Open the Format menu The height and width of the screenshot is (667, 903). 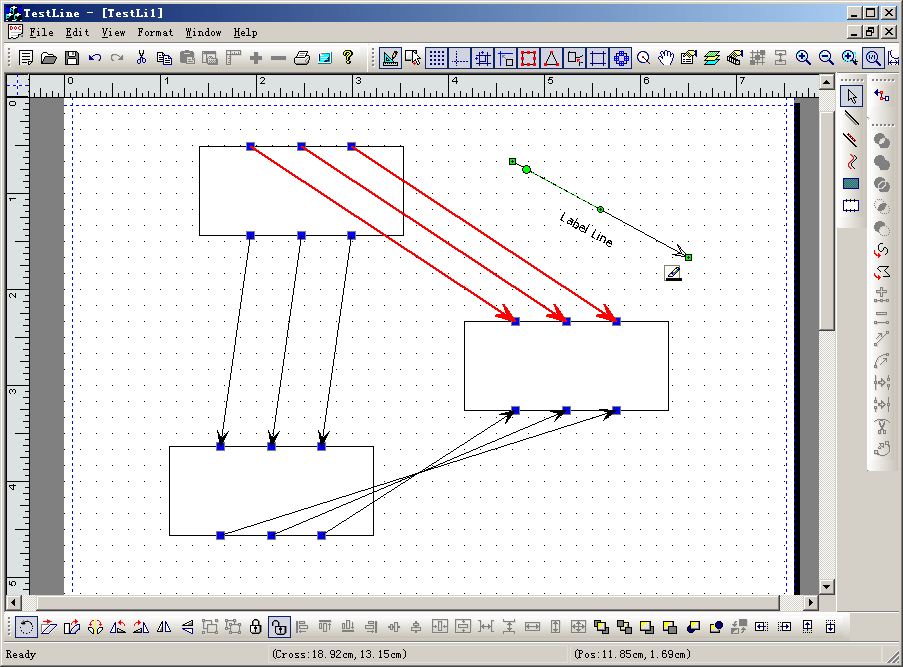(155, 32)
